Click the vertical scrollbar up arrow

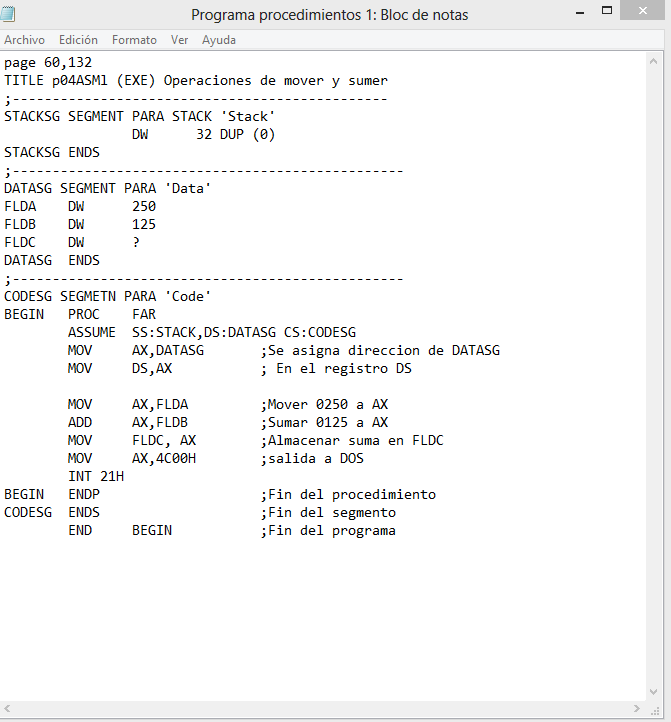coord(653,61)
